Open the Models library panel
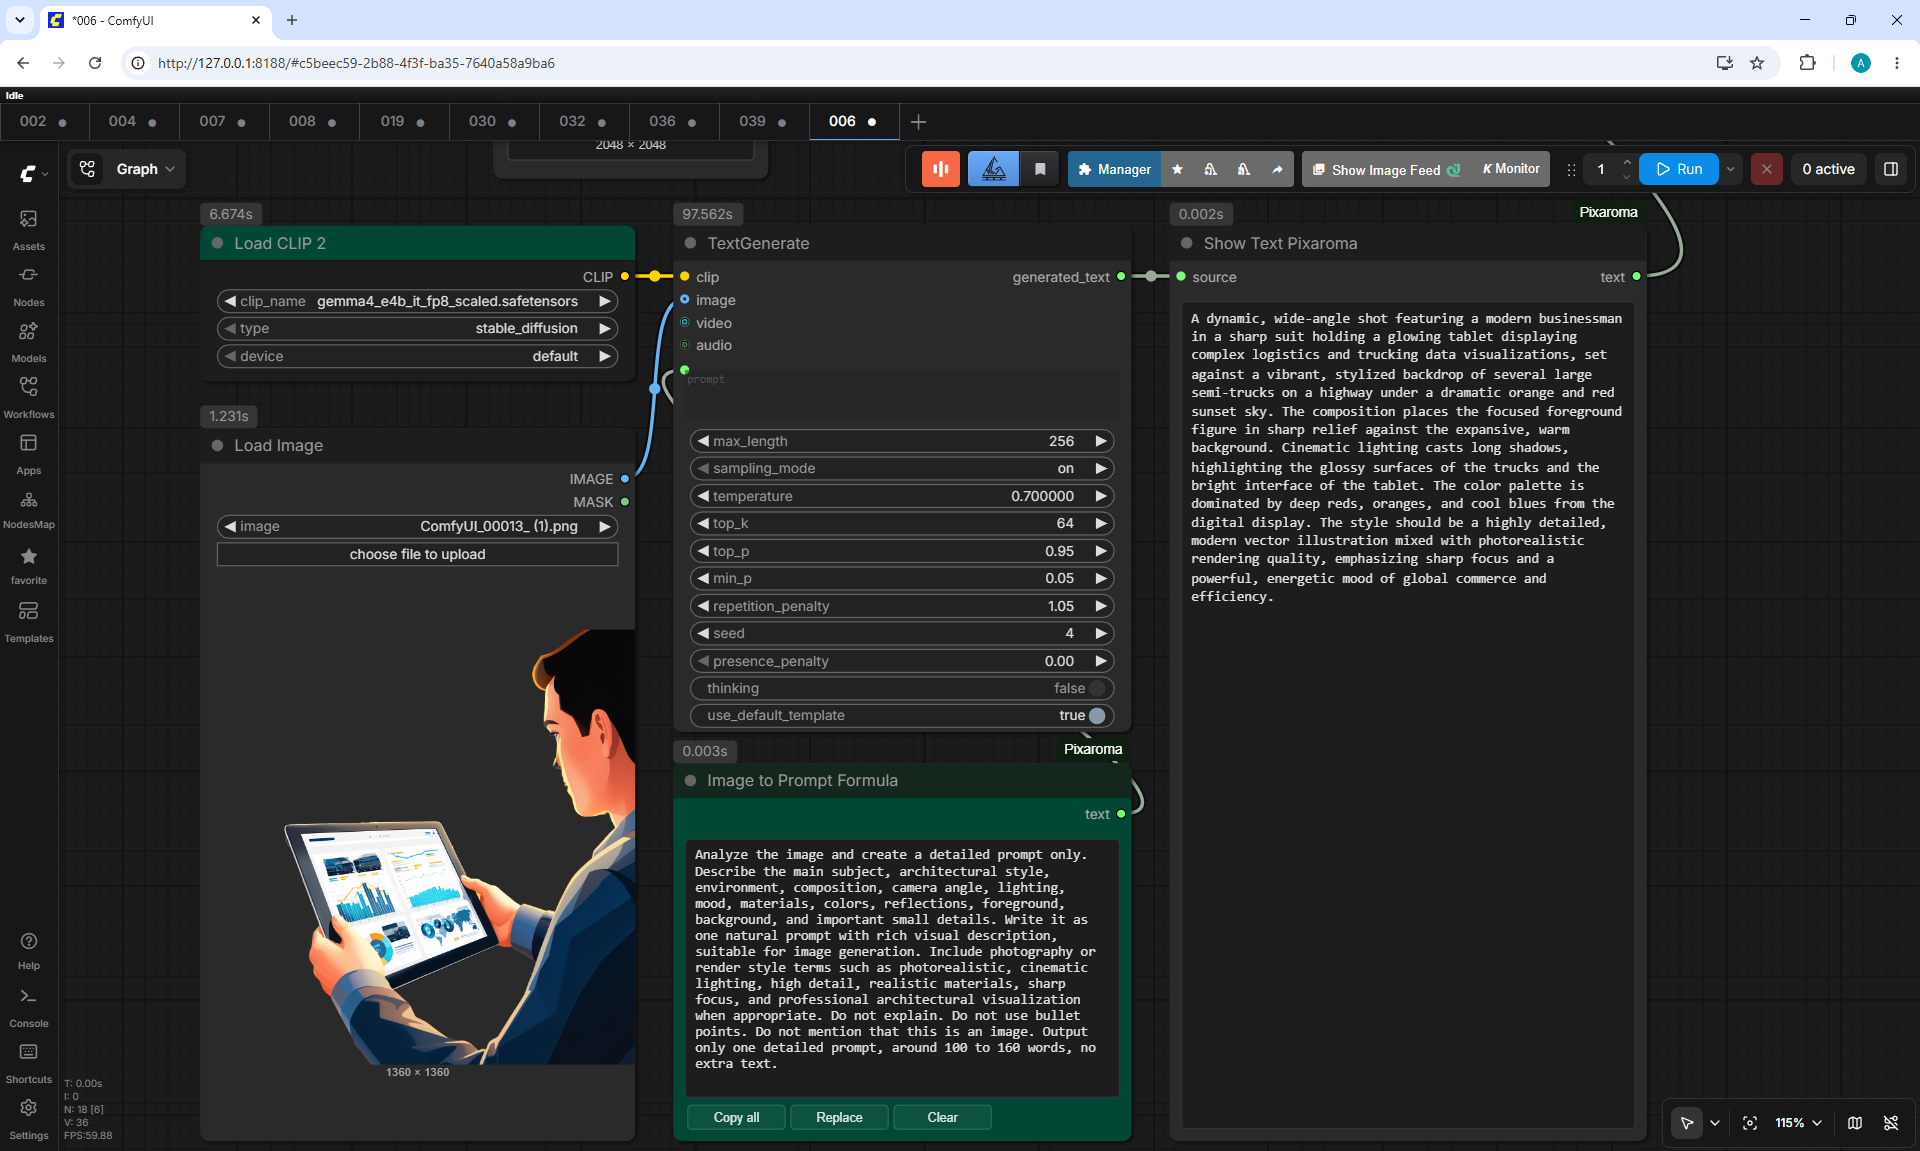This screenshot has height=1151, width=1920. click(29, 341)
